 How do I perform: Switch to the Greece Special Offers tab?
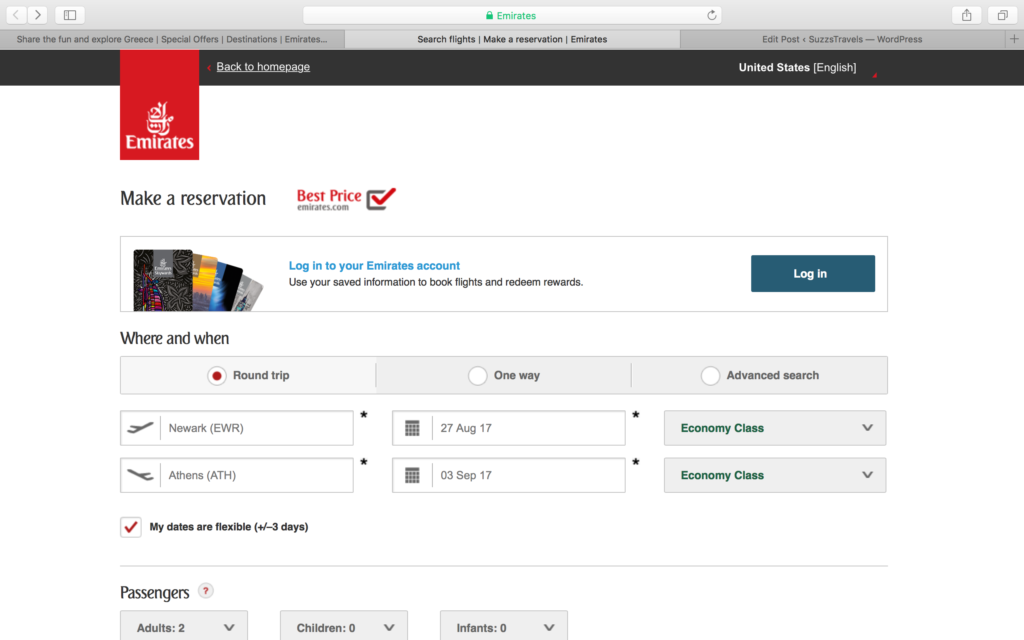click(x=172, y=39)
